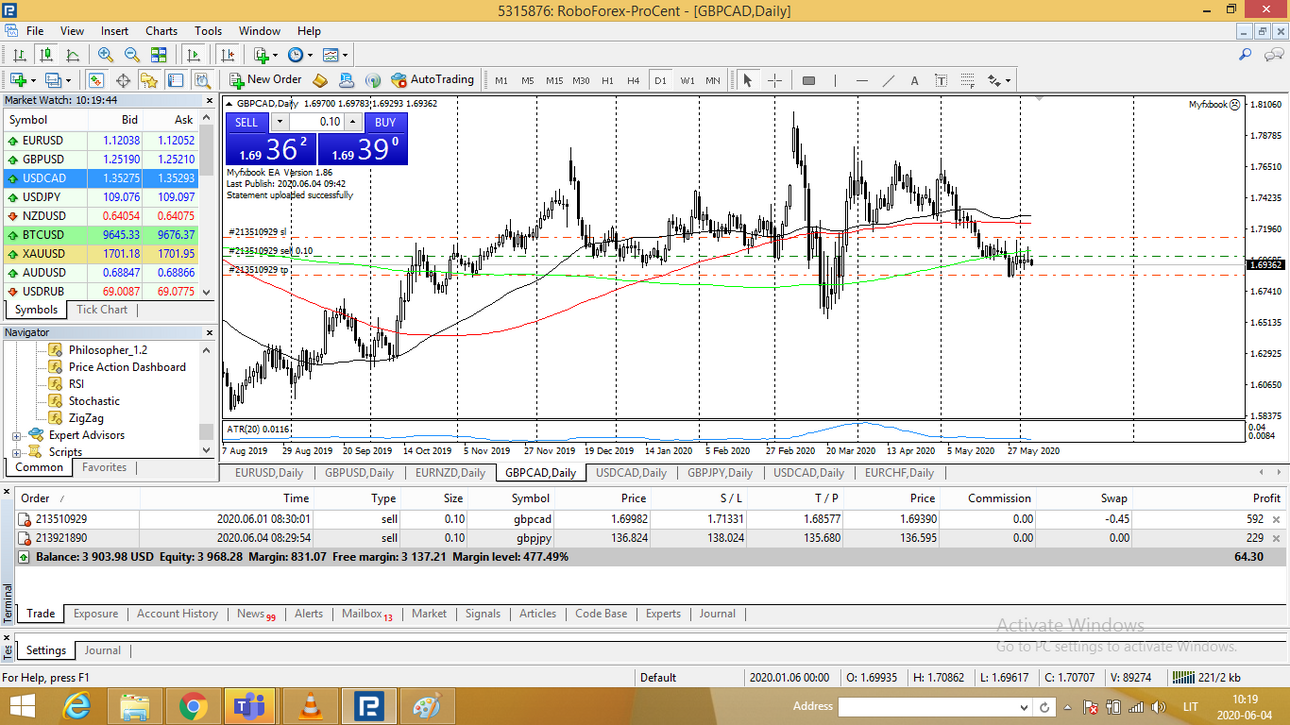Open the View menu

pyautogui.click(x=72, y=31)
